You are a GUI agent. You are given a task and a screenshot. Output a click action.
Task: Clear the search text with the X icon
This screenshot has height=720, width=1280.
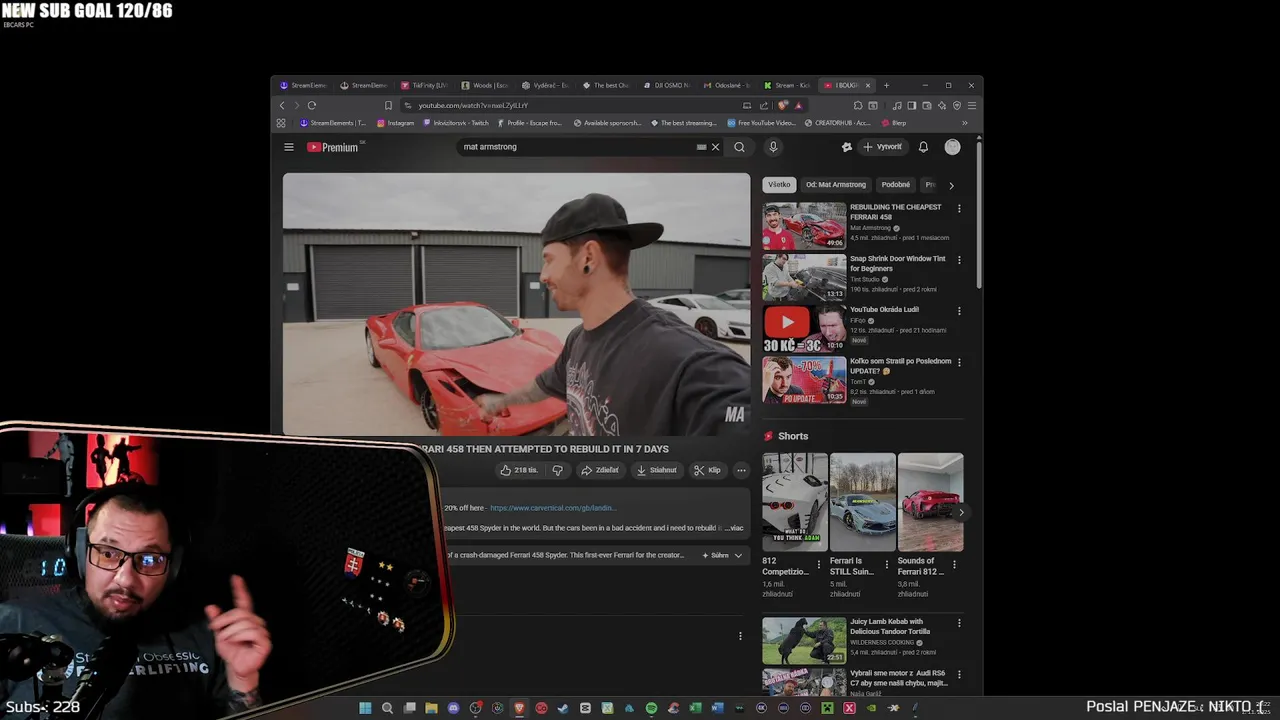tap(715, 147)
